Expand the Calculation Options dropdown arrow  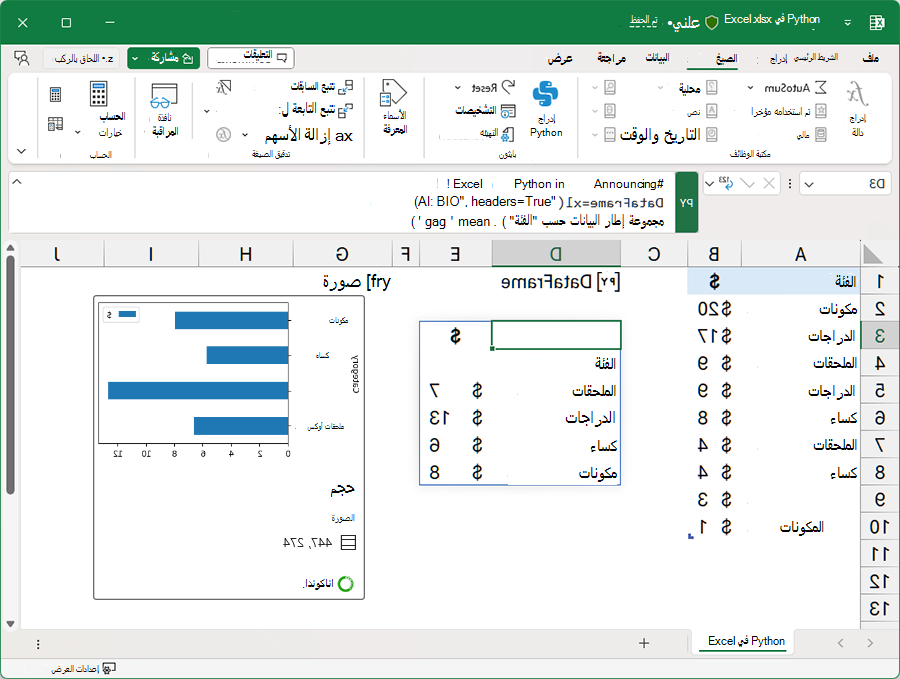tap(78, 133)
